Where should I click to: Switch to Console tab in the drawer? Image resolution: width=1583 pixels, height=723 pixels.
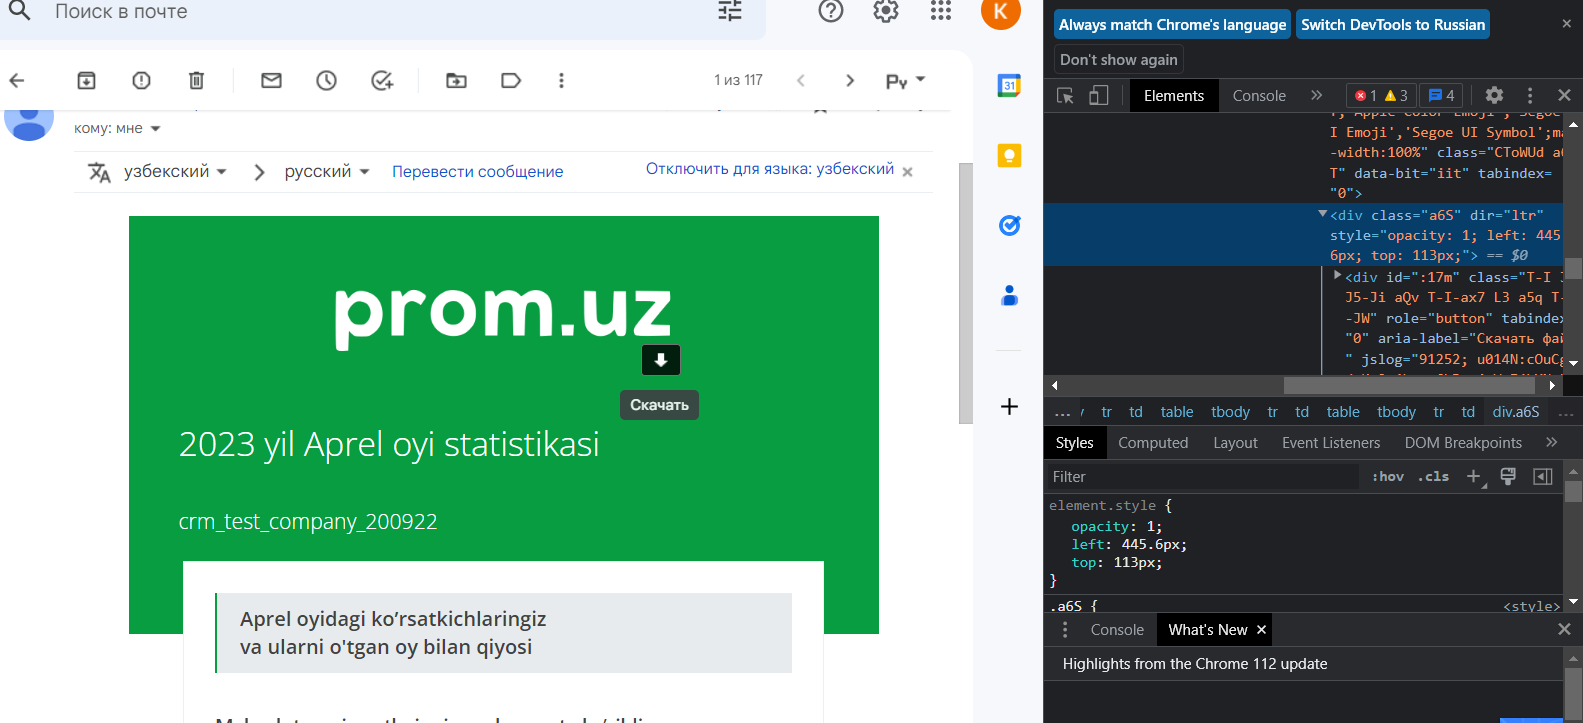click(x=1117, y=629)
